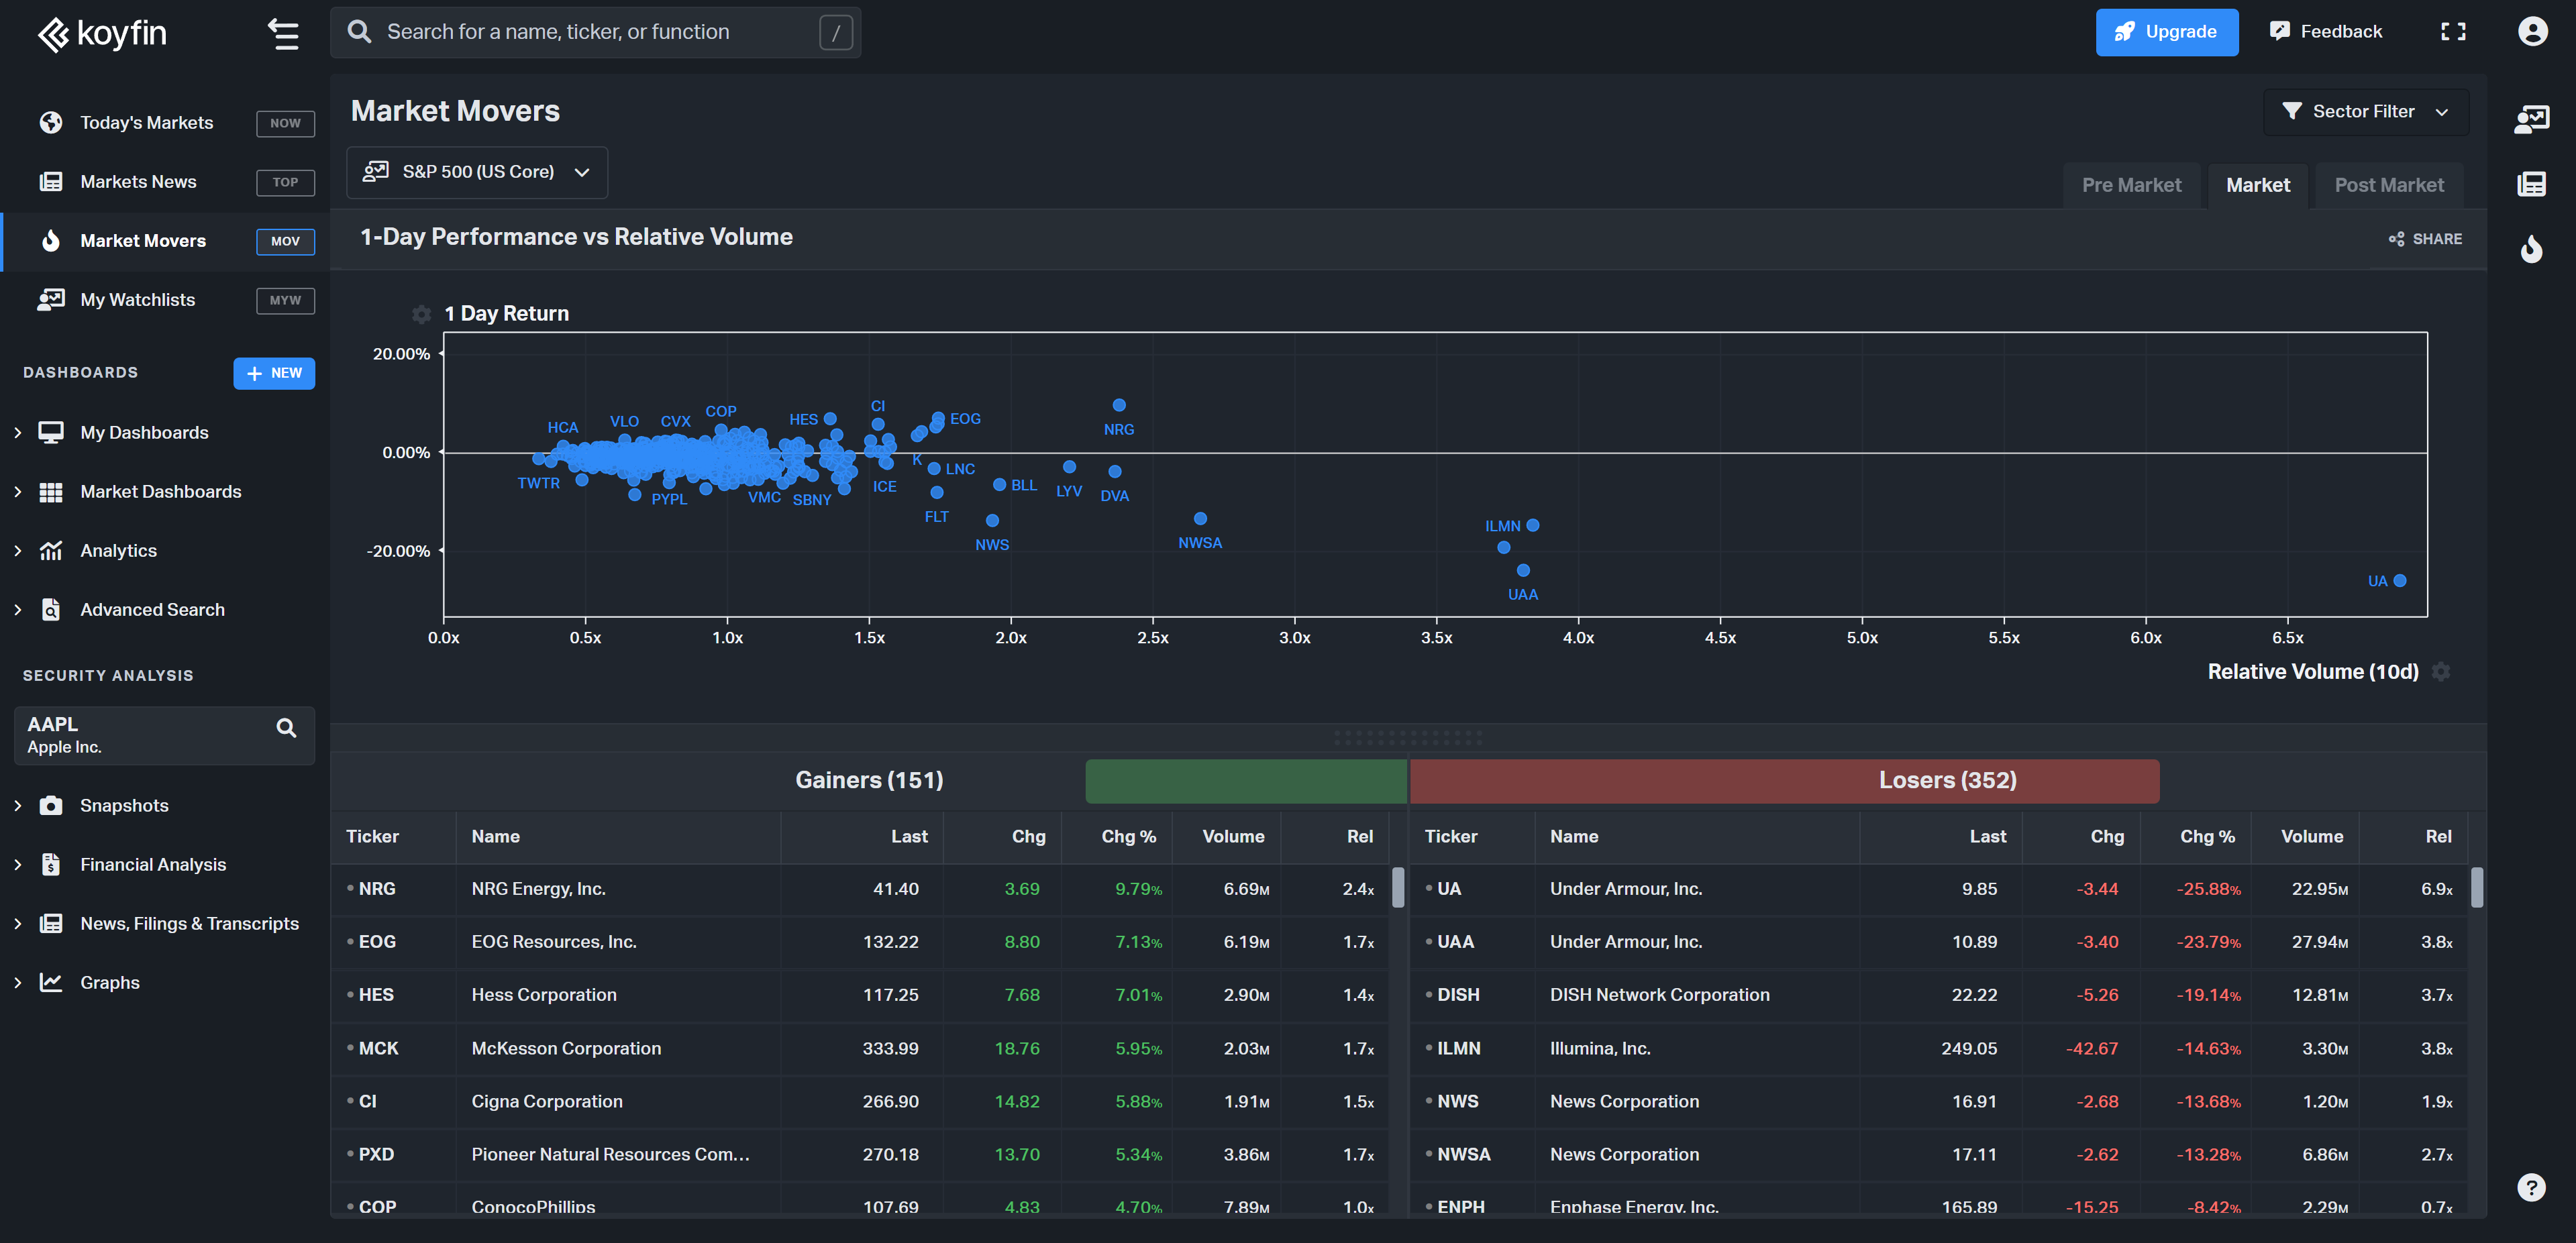Expand Analytics section
The width and height of the screenshot is (2576, 1243).
[x=18, y=551]
